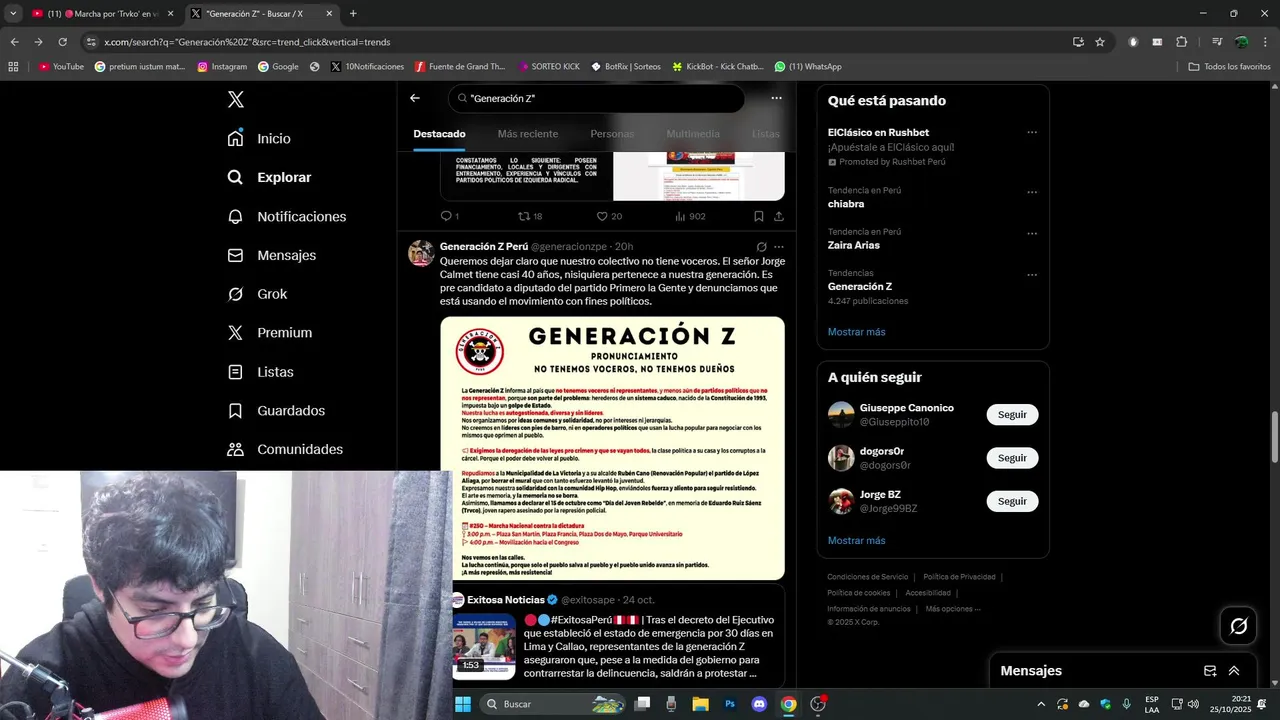
Task: Bookmark this page with the star icon
Action: pos(1100,42)
